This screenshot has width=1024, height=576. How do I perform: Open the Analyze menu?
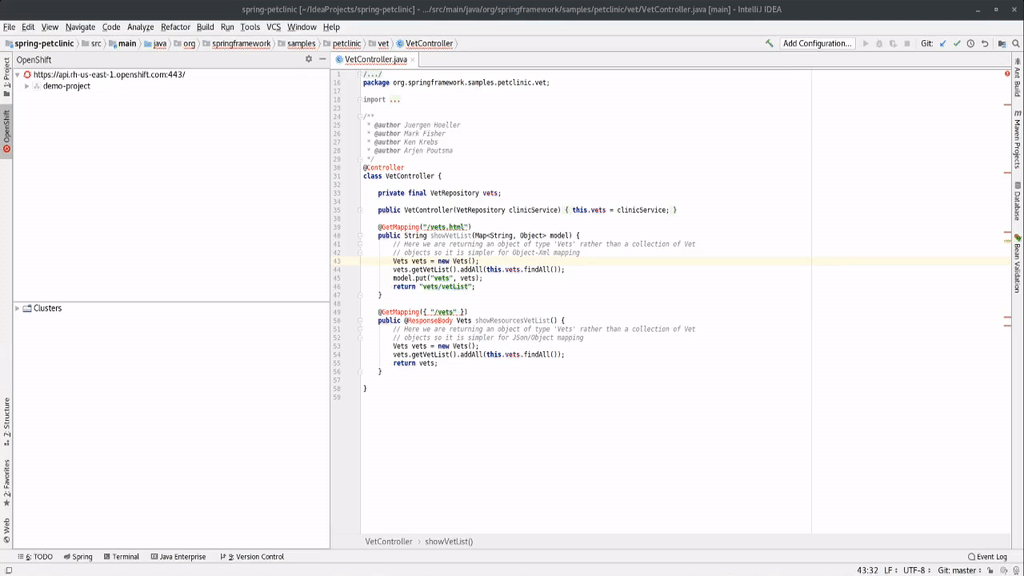140,27
